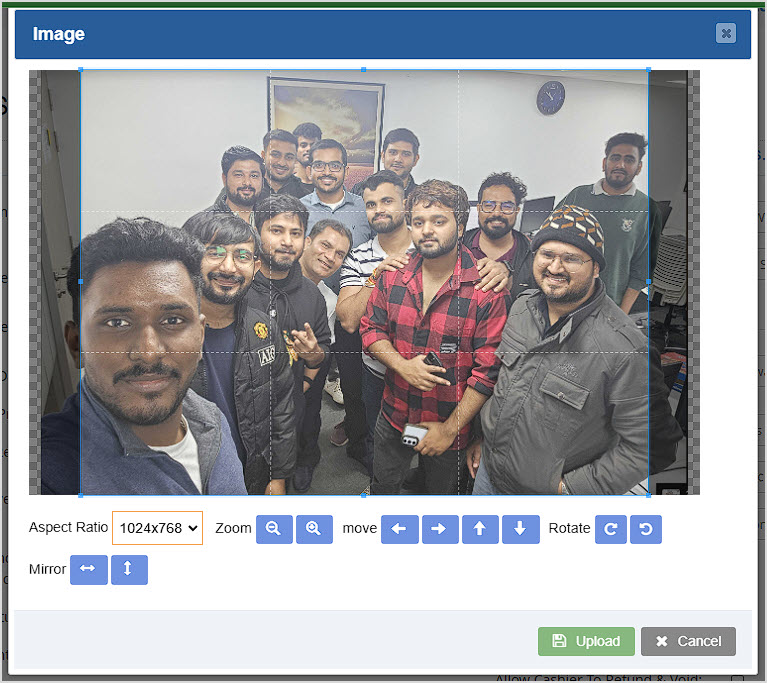Click the top-left crop box corner handle

[81, 69]
